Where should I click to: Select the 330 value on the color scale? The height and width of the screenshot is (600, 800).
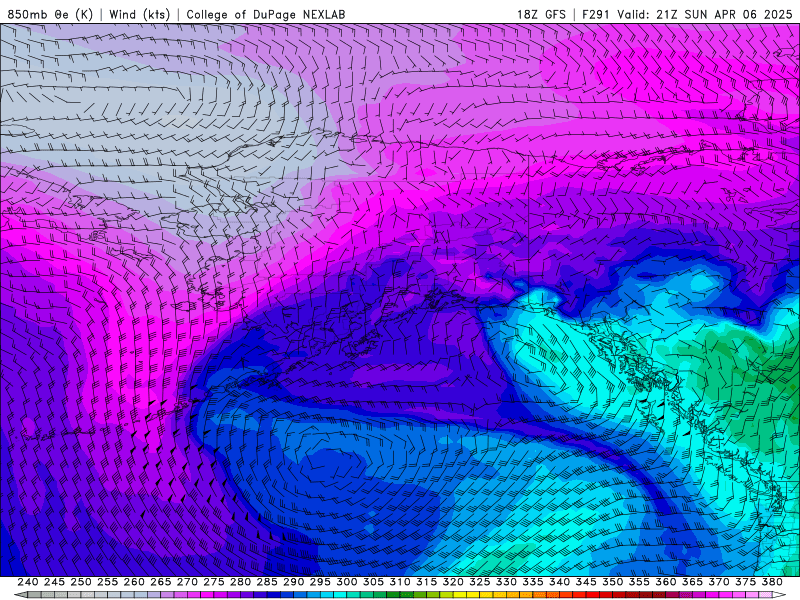(506, 582)
